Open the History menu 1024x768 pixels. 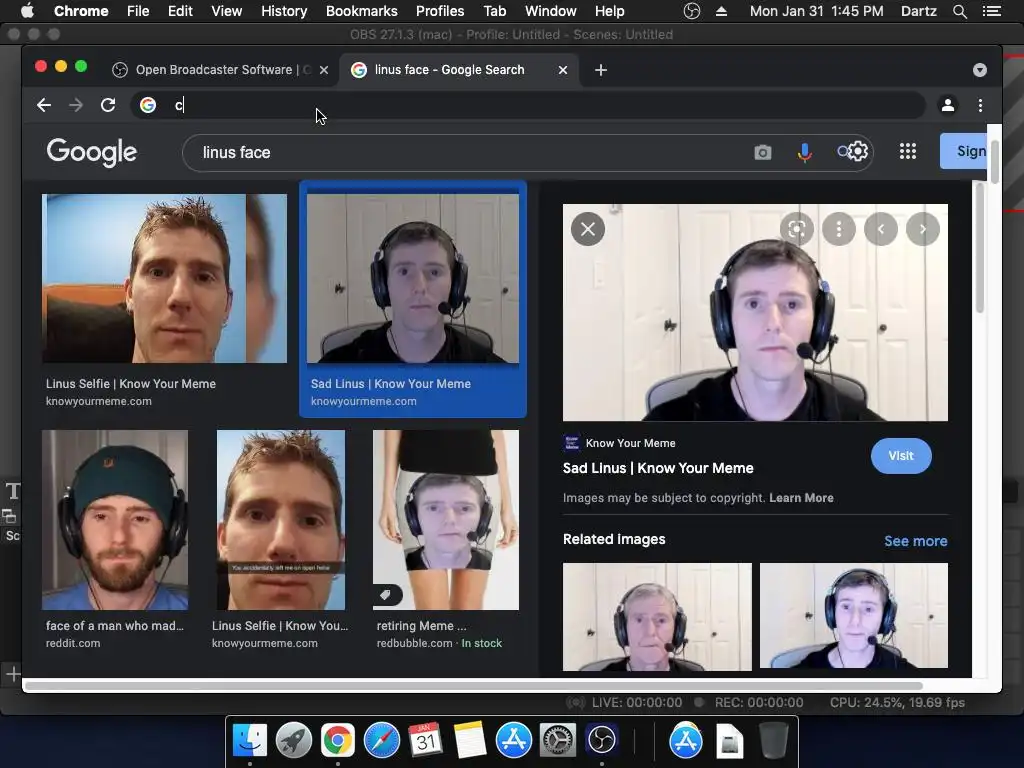[x=284, y=11]
